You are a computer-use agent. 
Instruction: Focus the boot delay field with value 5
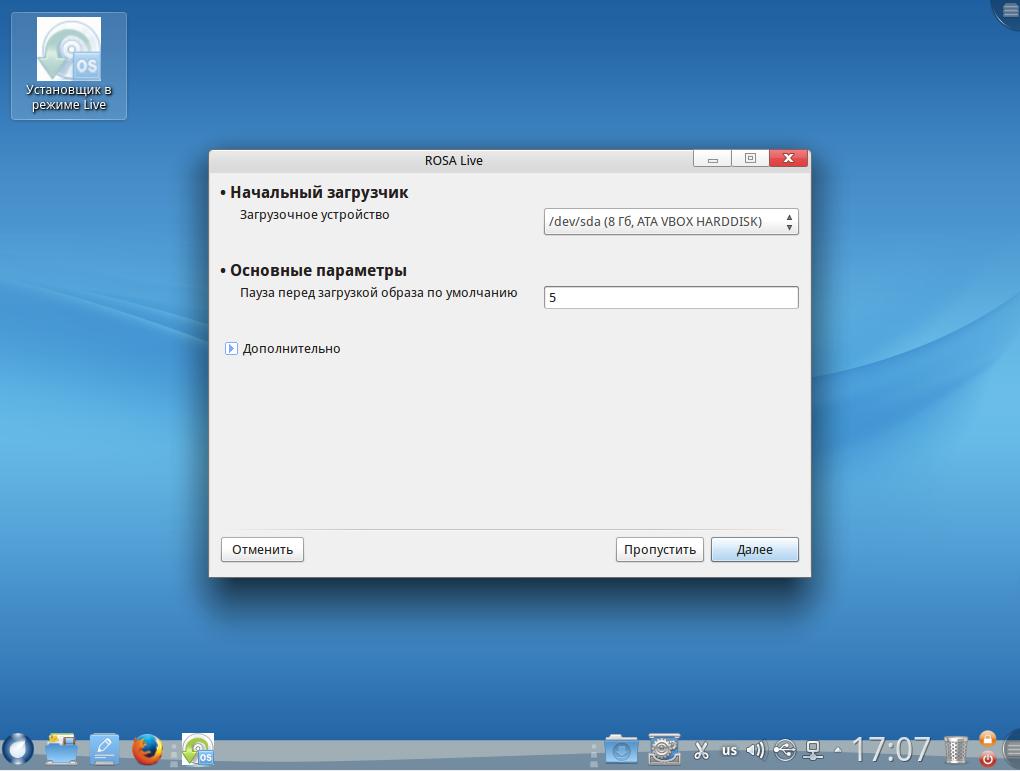coord(671,297)
